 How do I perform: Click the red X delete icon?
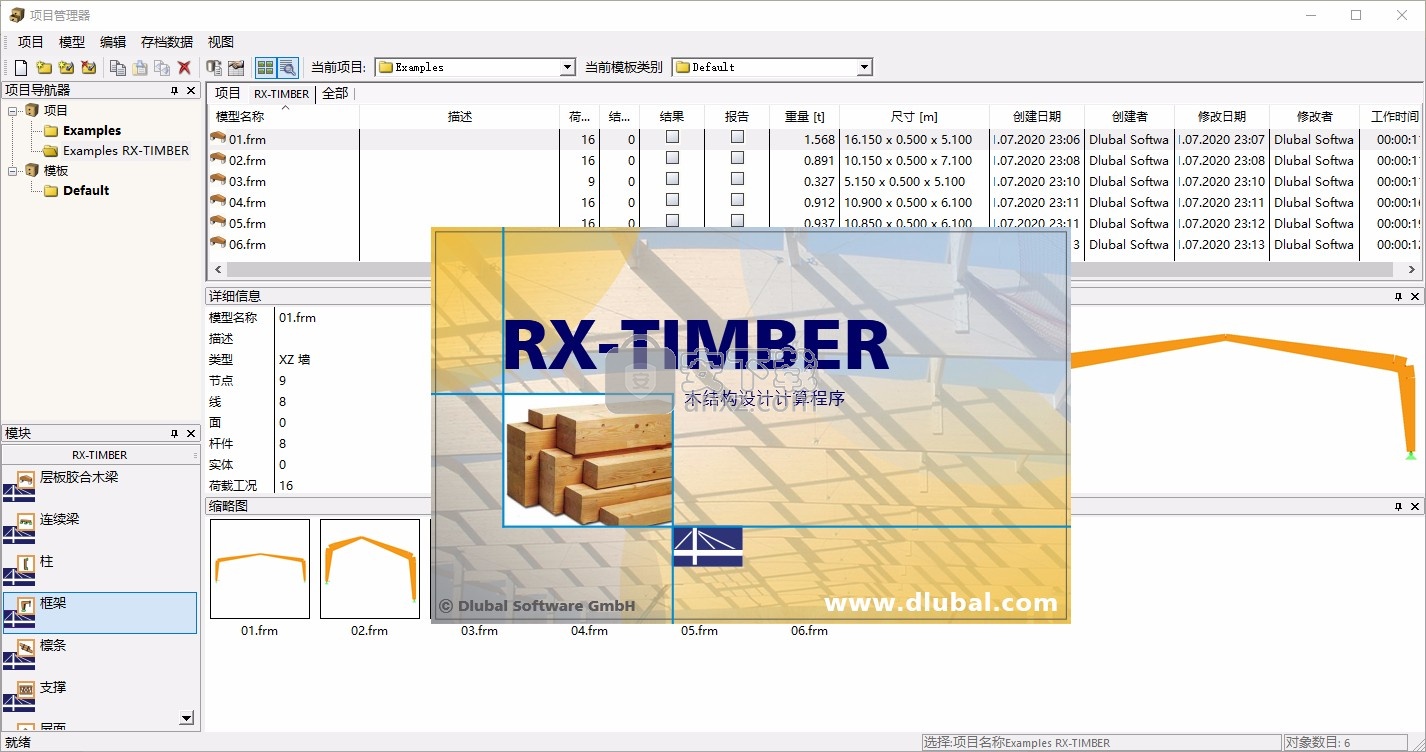(x=184, y=68)
